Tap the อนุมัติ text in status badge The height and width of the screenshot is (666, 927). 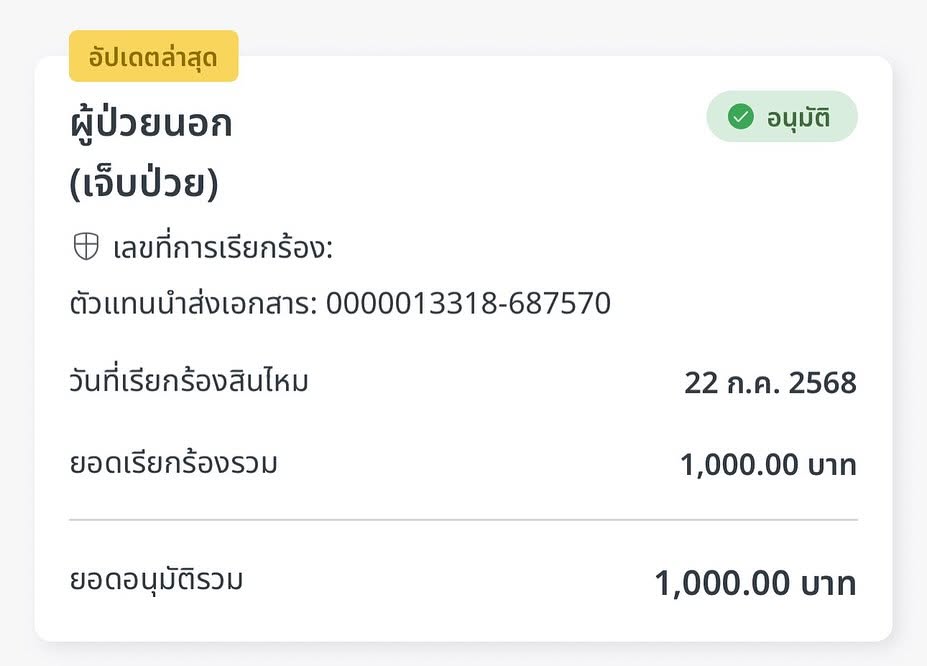[x=798, y=117]
